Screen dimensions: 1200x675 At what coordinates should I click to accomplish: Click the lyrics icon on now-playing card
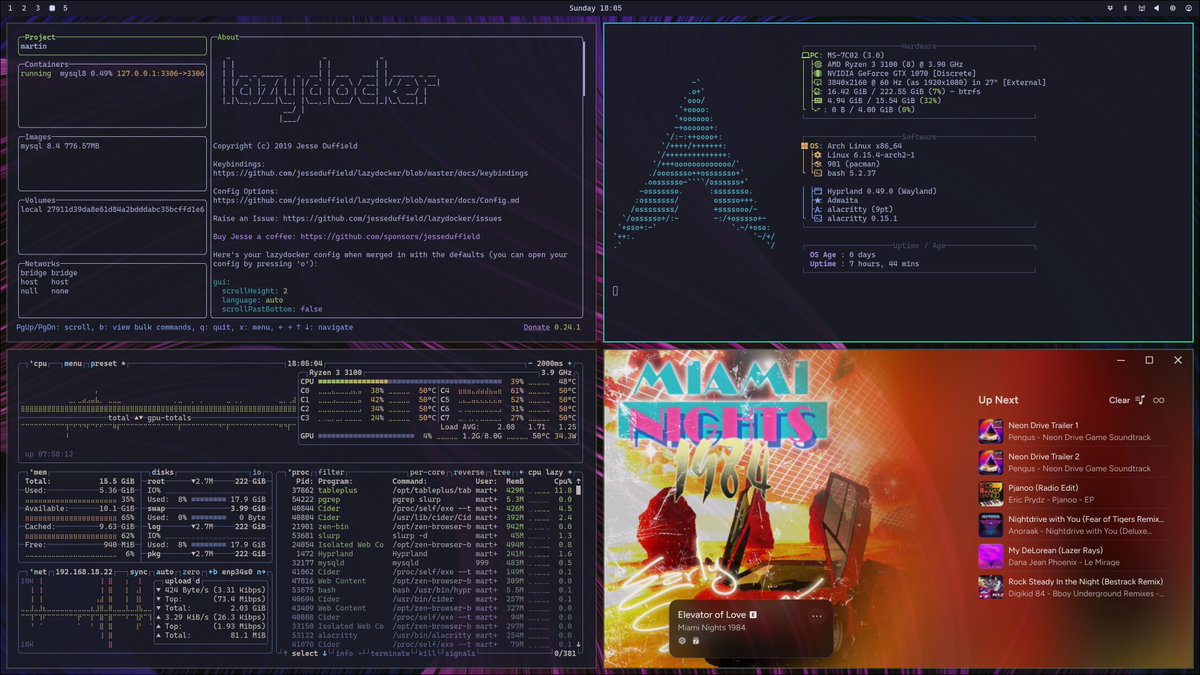696,640
